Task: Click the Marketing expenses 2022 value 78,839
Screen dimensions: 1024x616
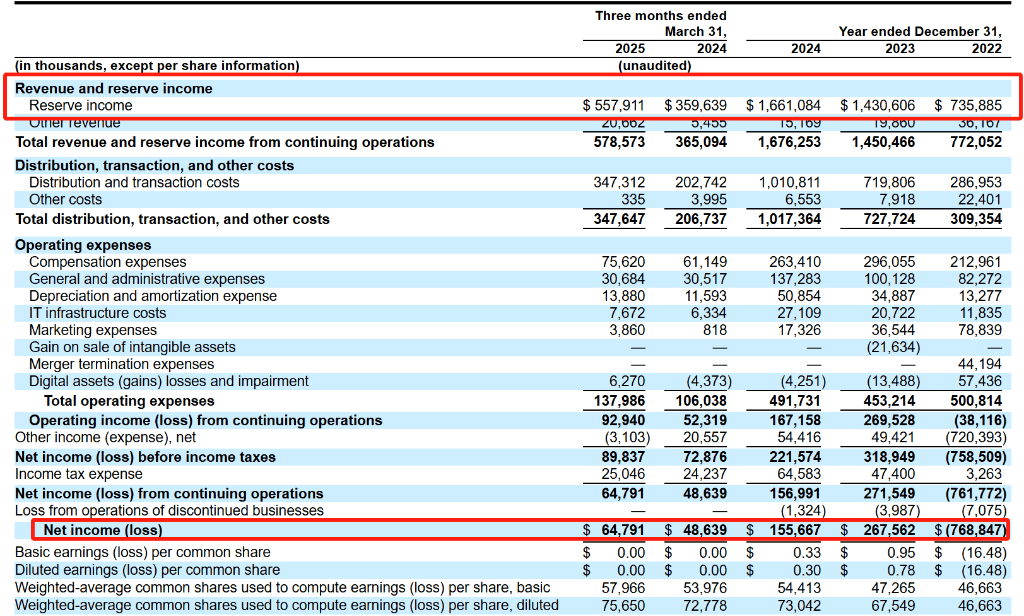Action: coord(976,331)
